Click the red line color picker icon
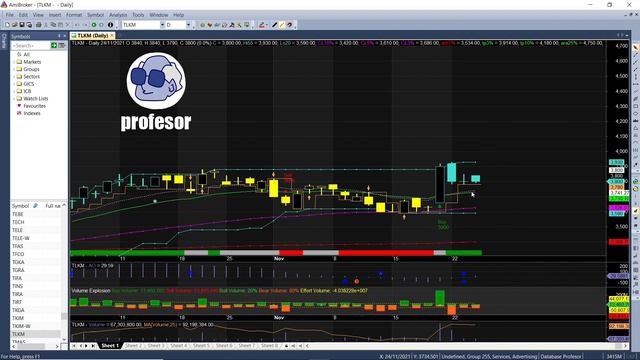Image resolution: width=640 pixels, height=360 pixels. pyautogui.click(x=262, y=25)
